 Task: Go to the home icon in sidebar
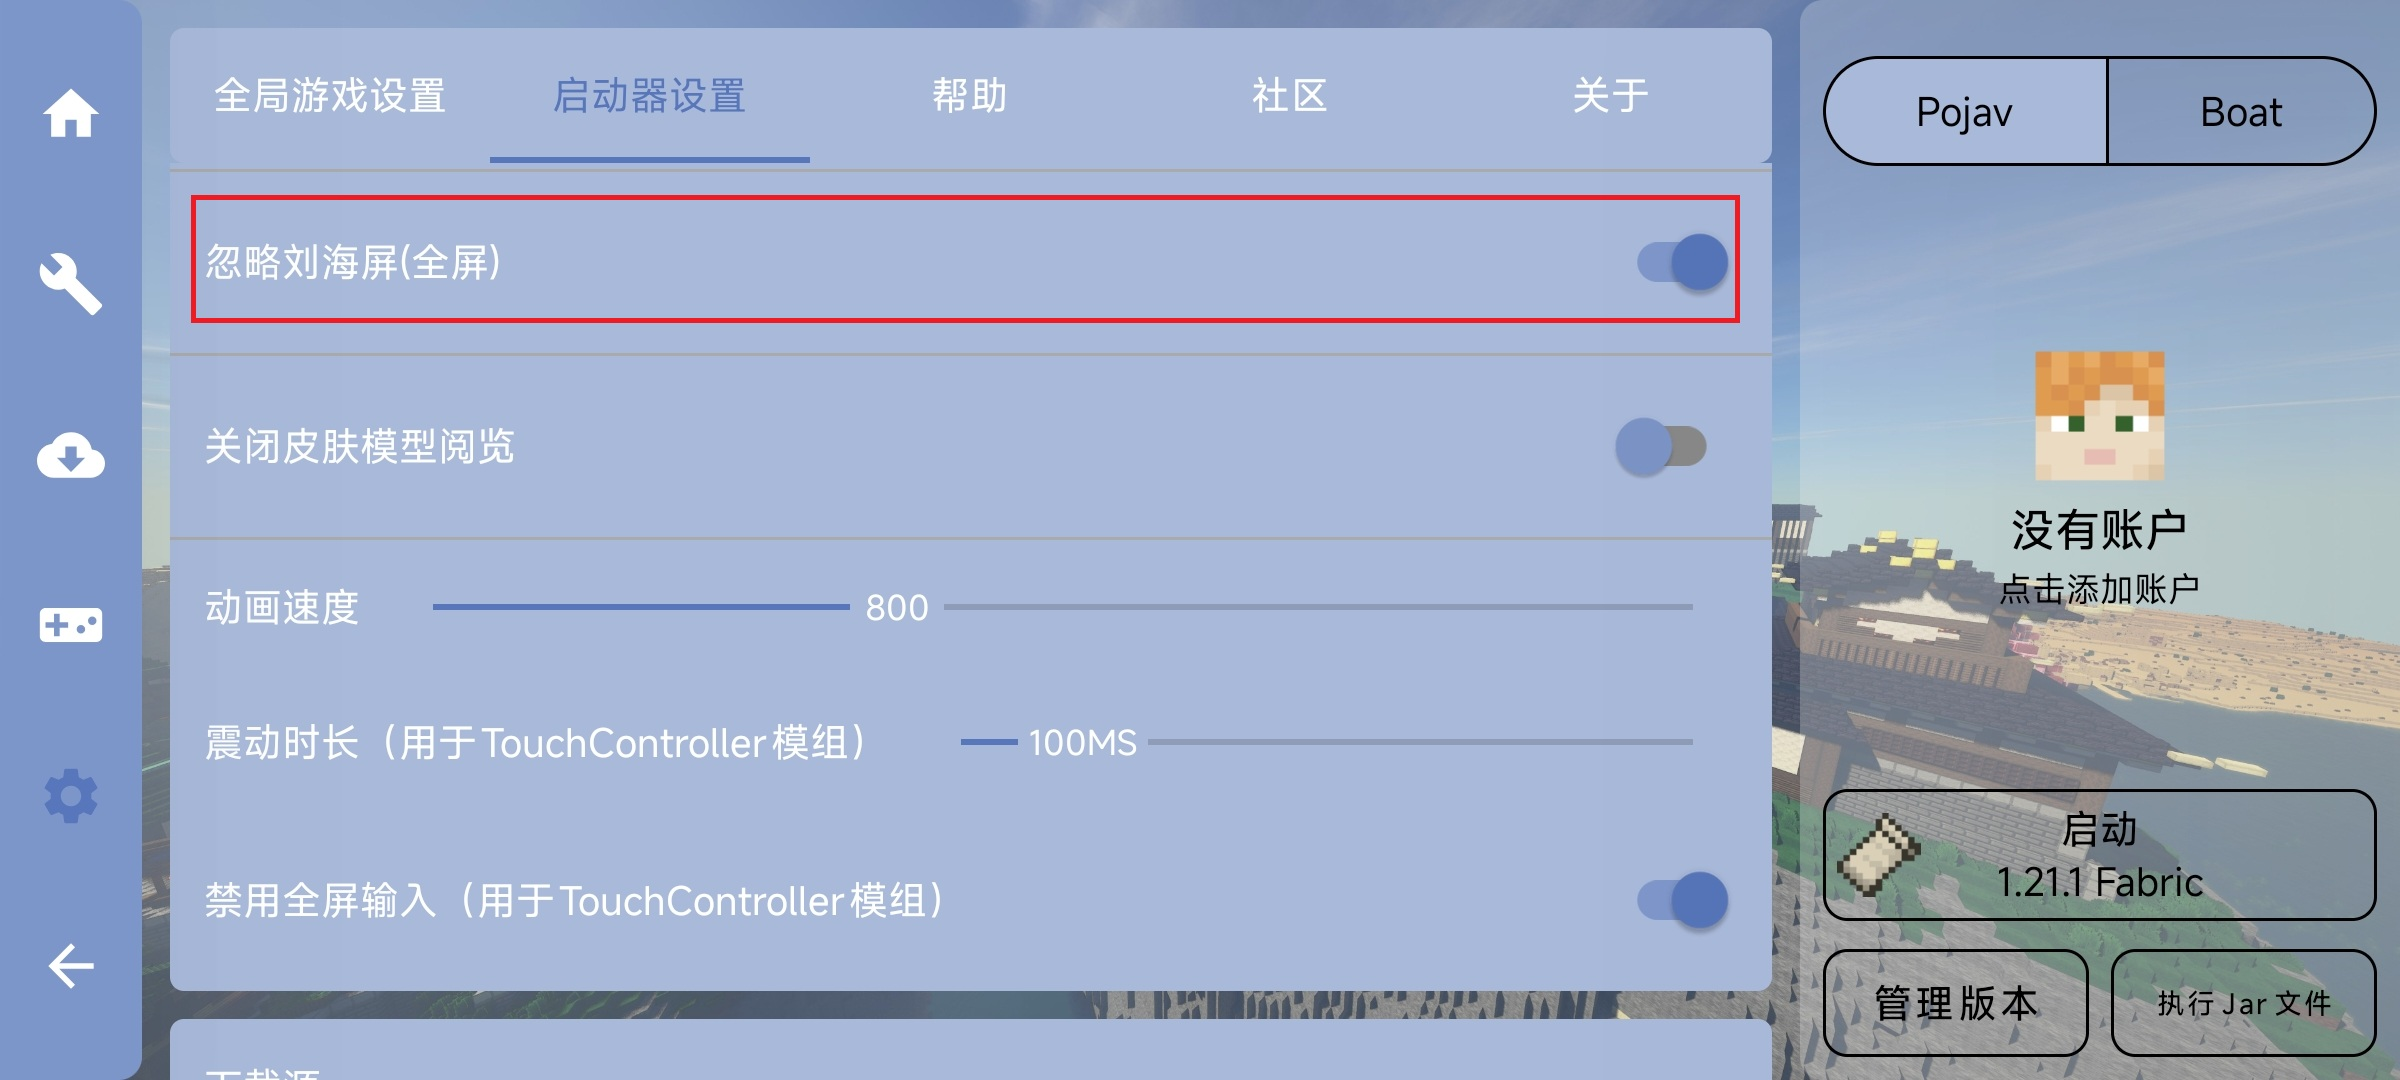[70, 113]
